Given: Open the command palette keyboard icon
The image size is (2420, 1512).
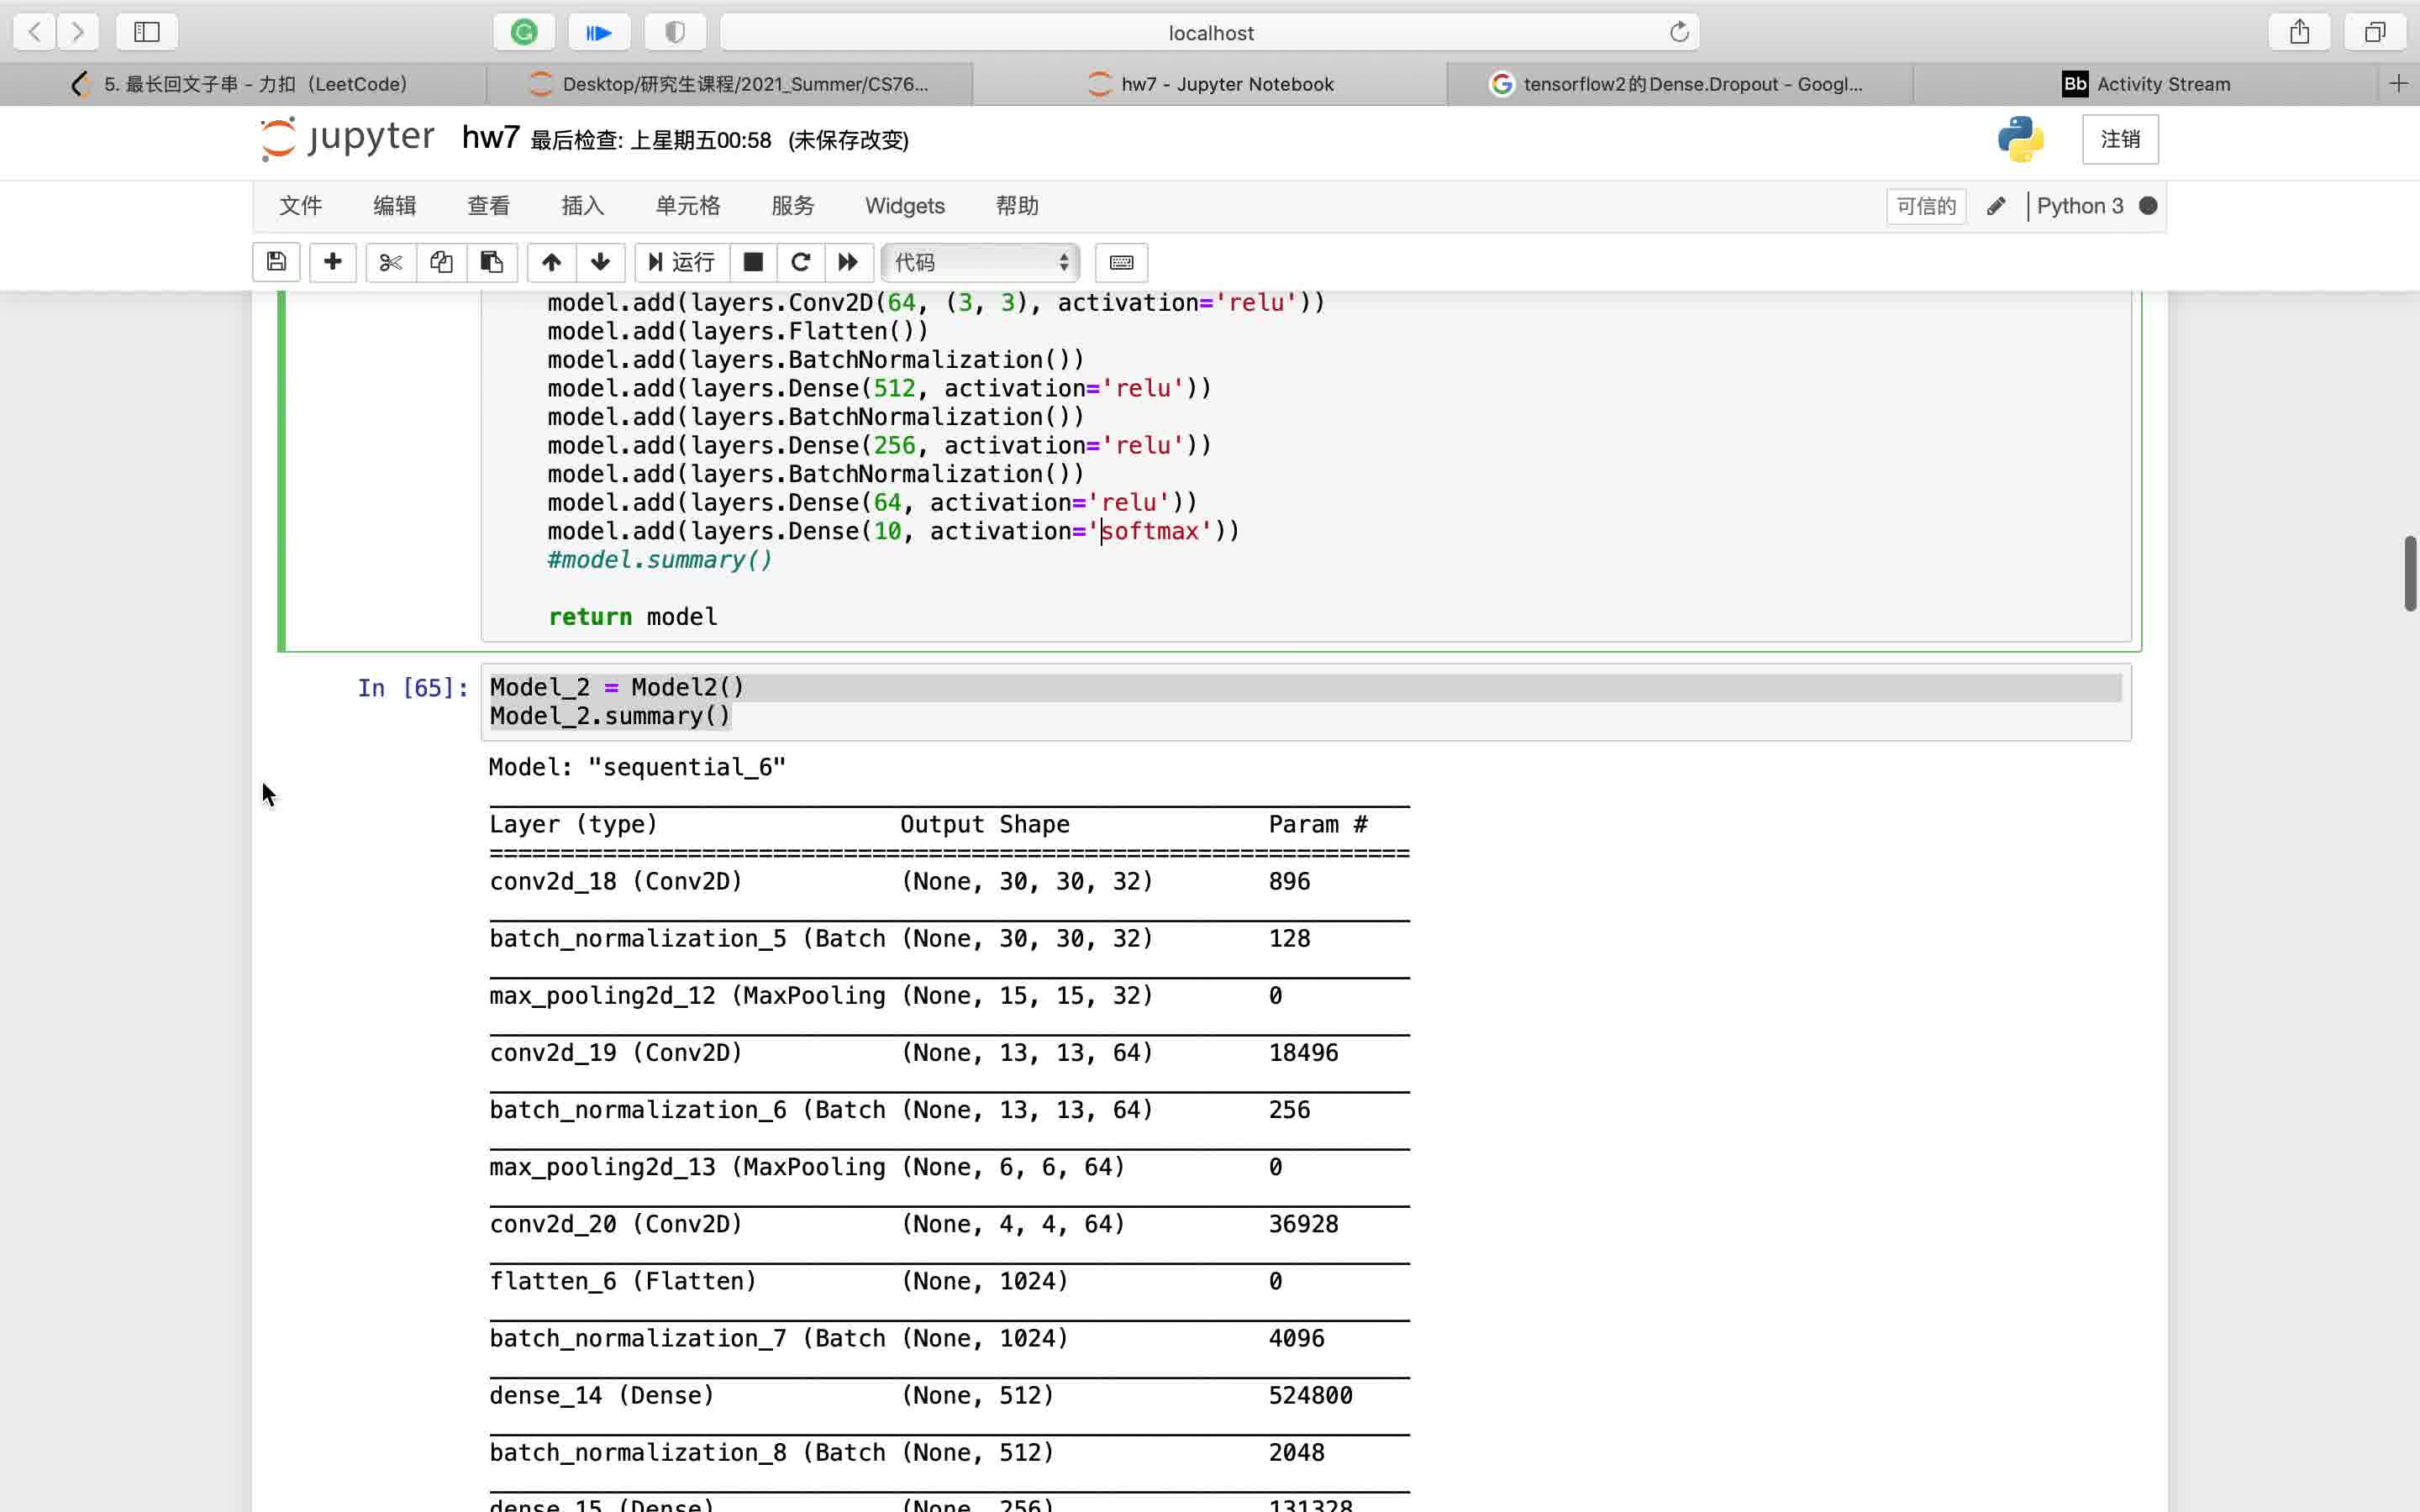Looking at the screenshot, I should (x=1121, y=262).
